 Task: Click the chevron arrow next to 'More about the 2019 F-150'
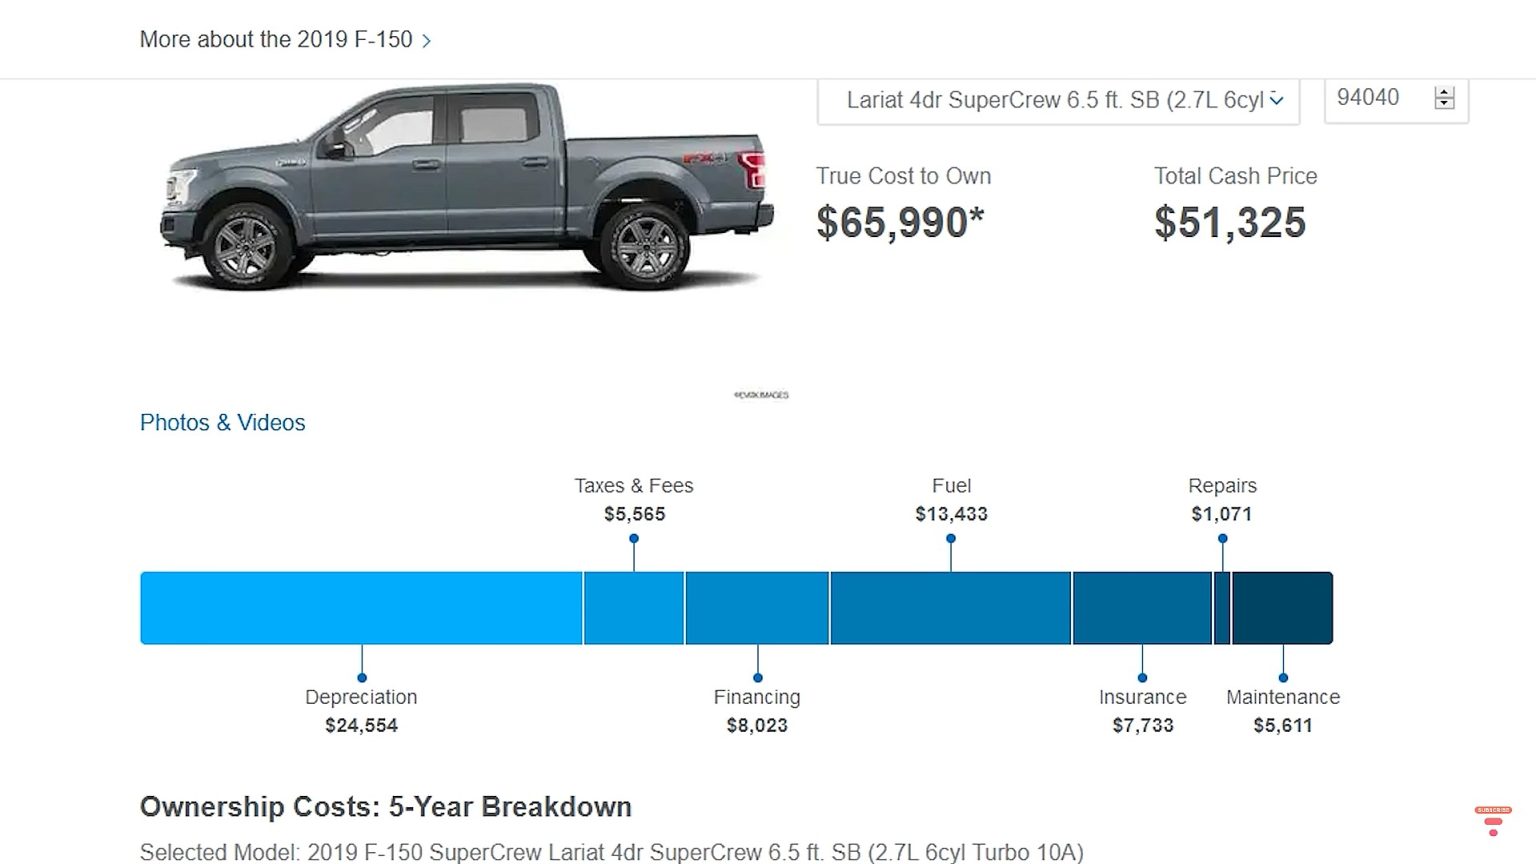(x=427, y=41)
